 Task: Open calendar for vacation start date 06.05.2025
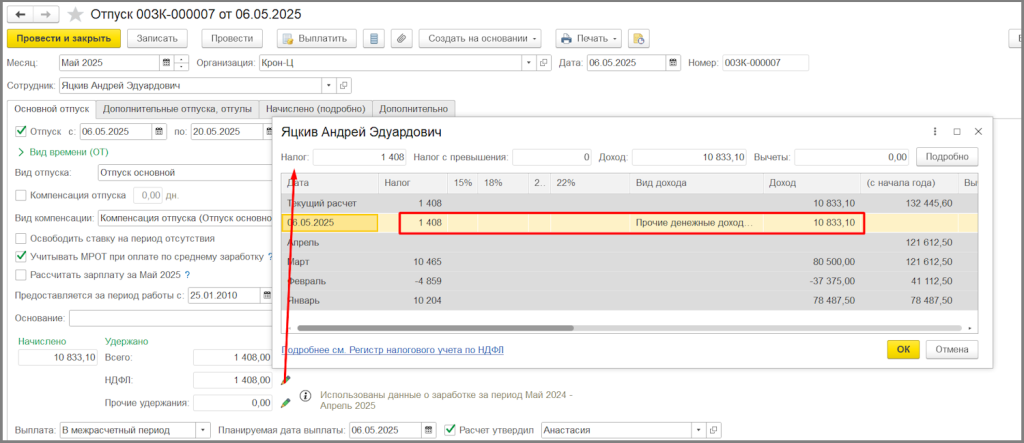pos(159,131)
